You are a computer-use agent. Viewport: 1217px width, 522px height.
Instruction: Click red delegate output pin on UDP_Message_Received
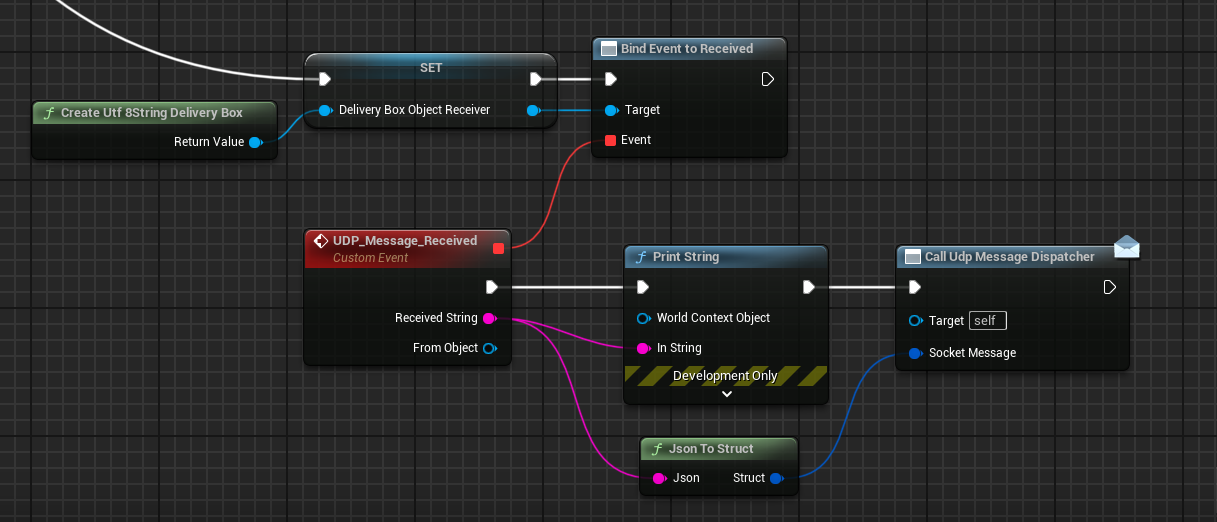click(498, 248)
